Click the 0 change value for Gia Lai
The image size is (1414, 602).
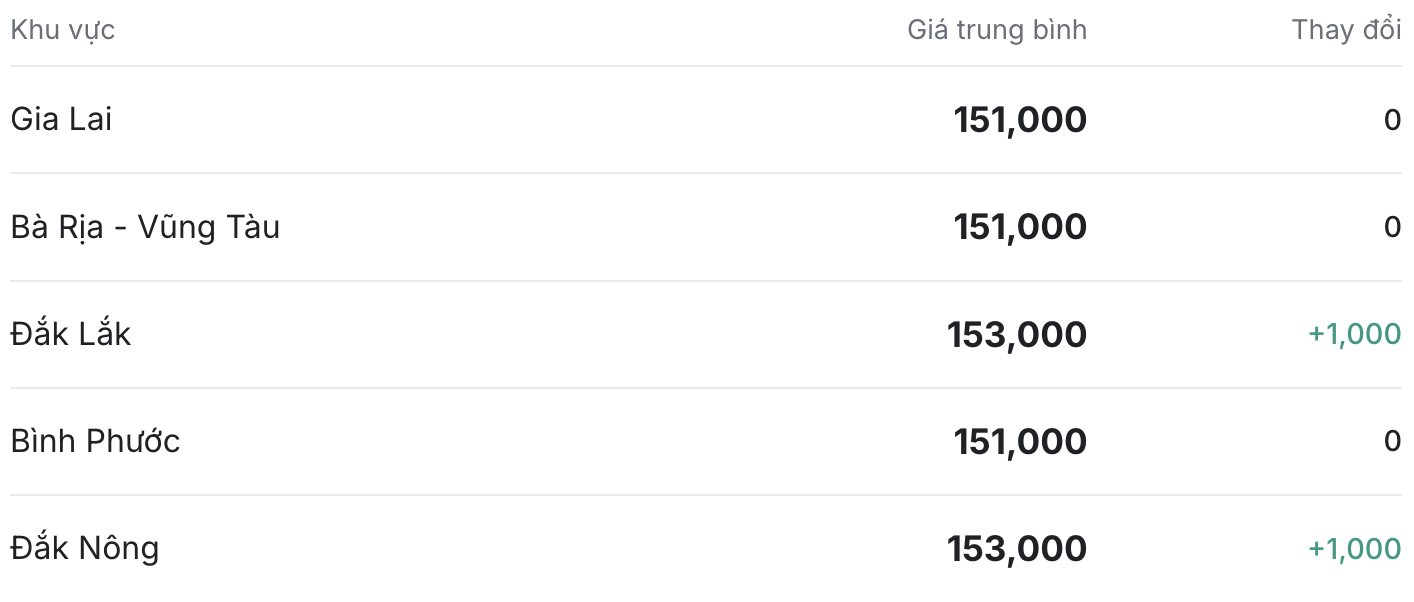1392,120
